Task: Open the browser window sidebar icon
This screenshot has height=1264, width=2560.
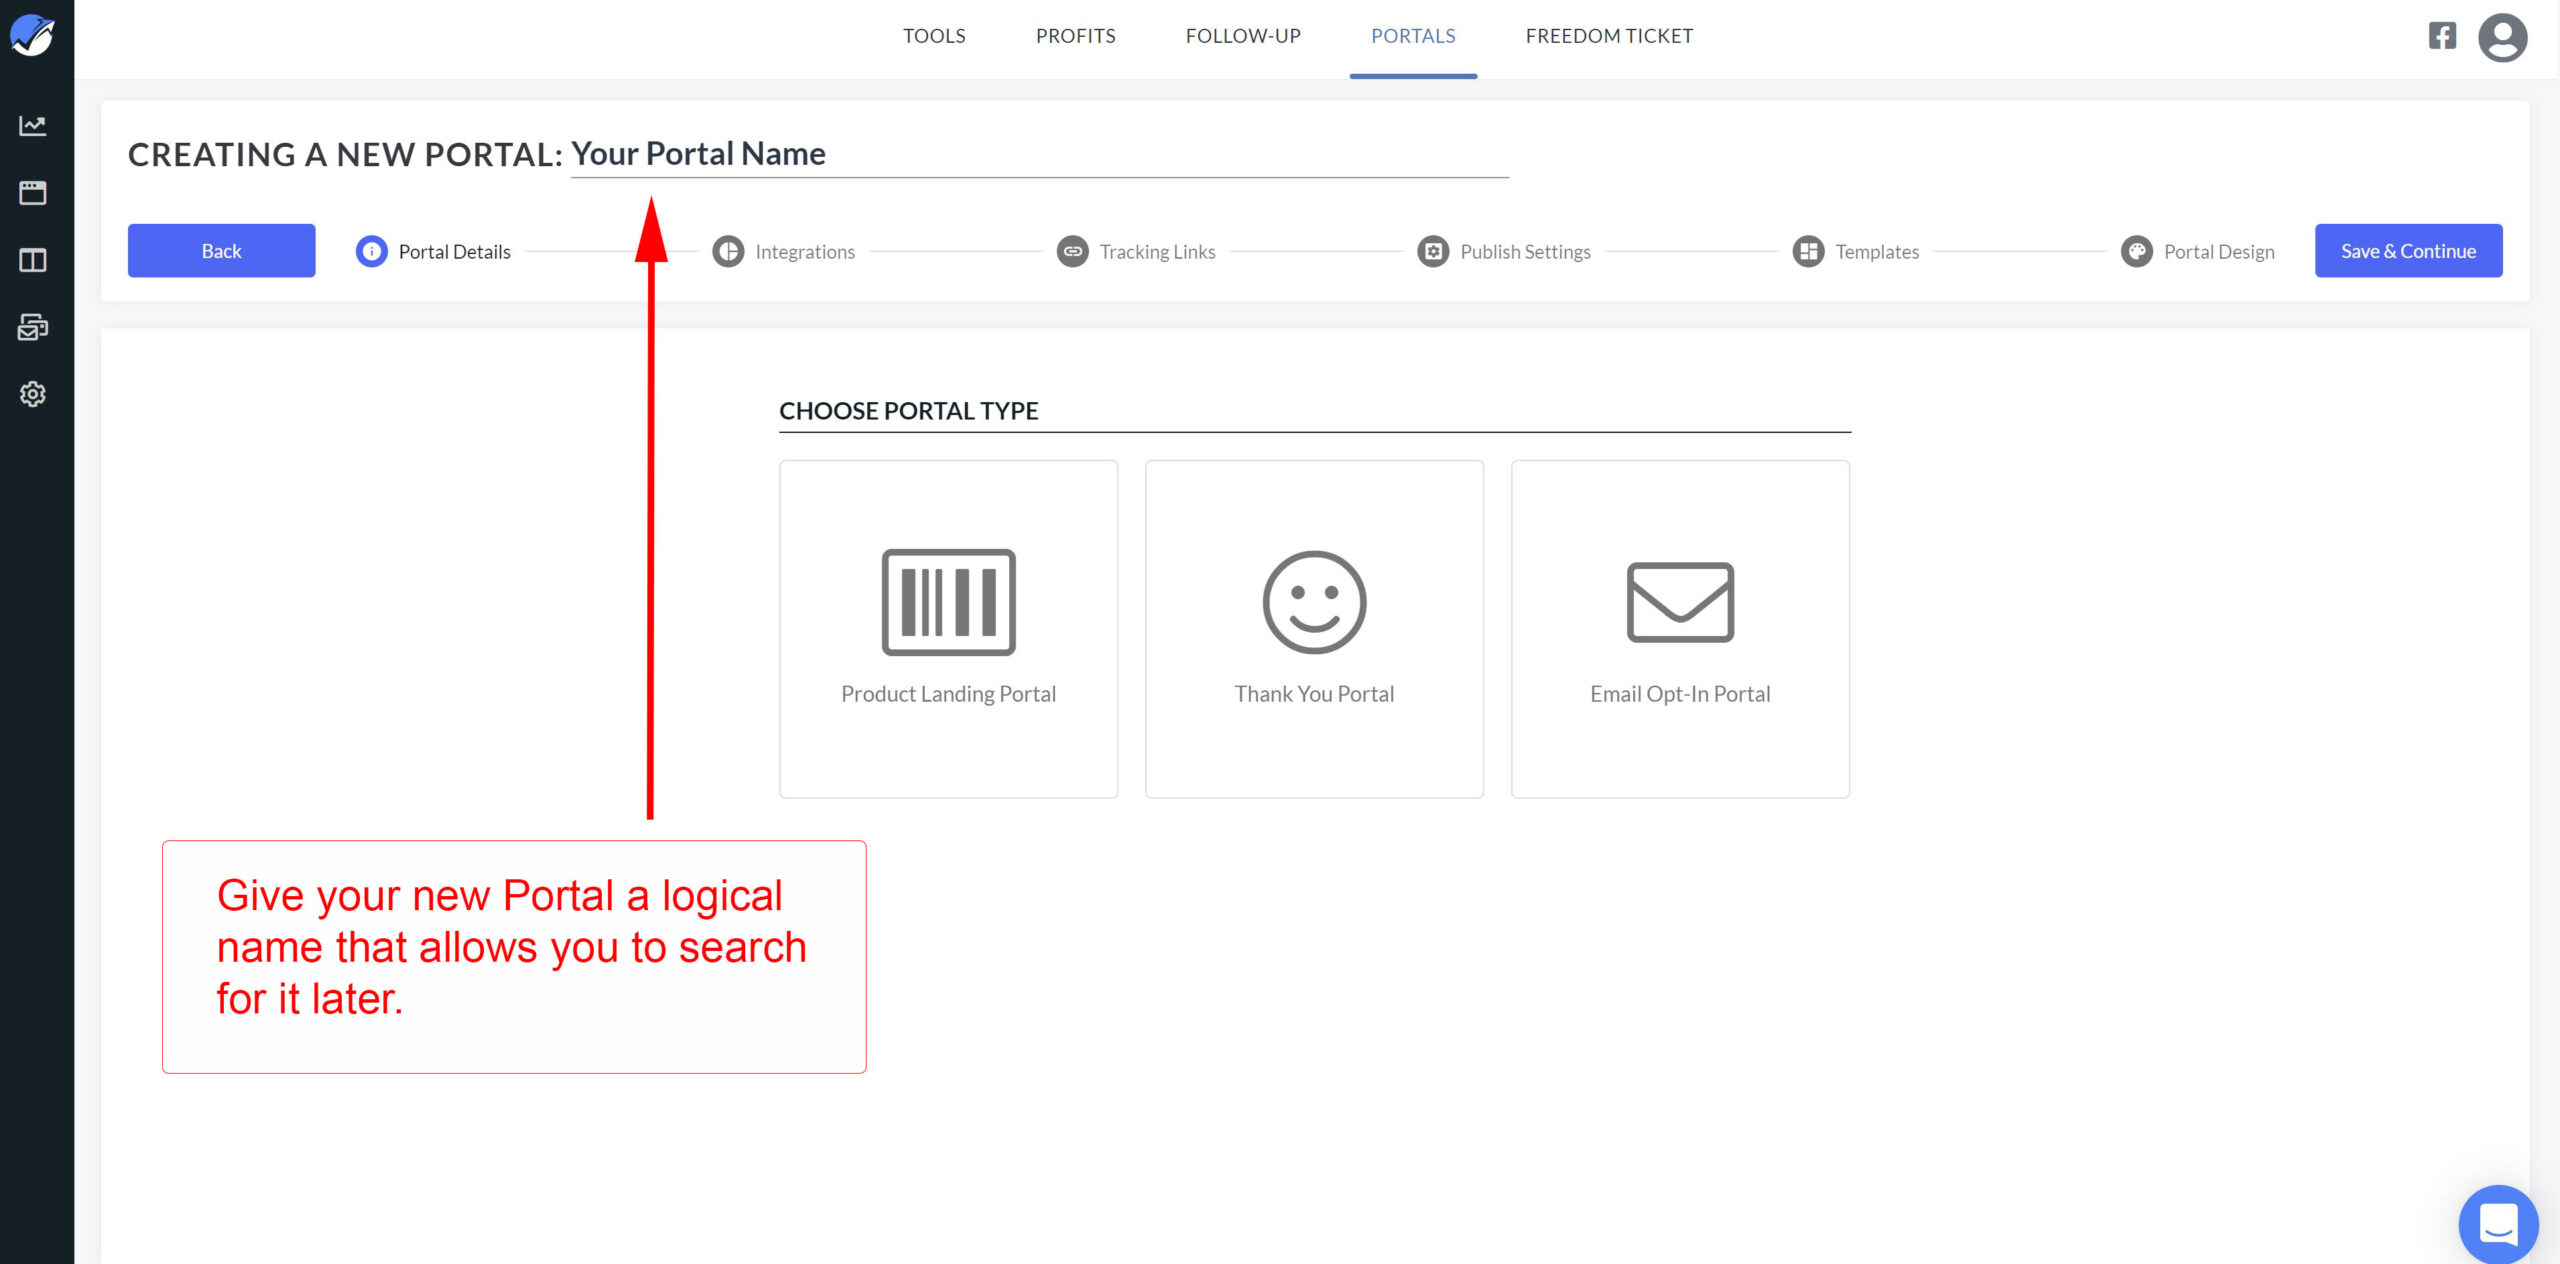Action: pos(33,192)
